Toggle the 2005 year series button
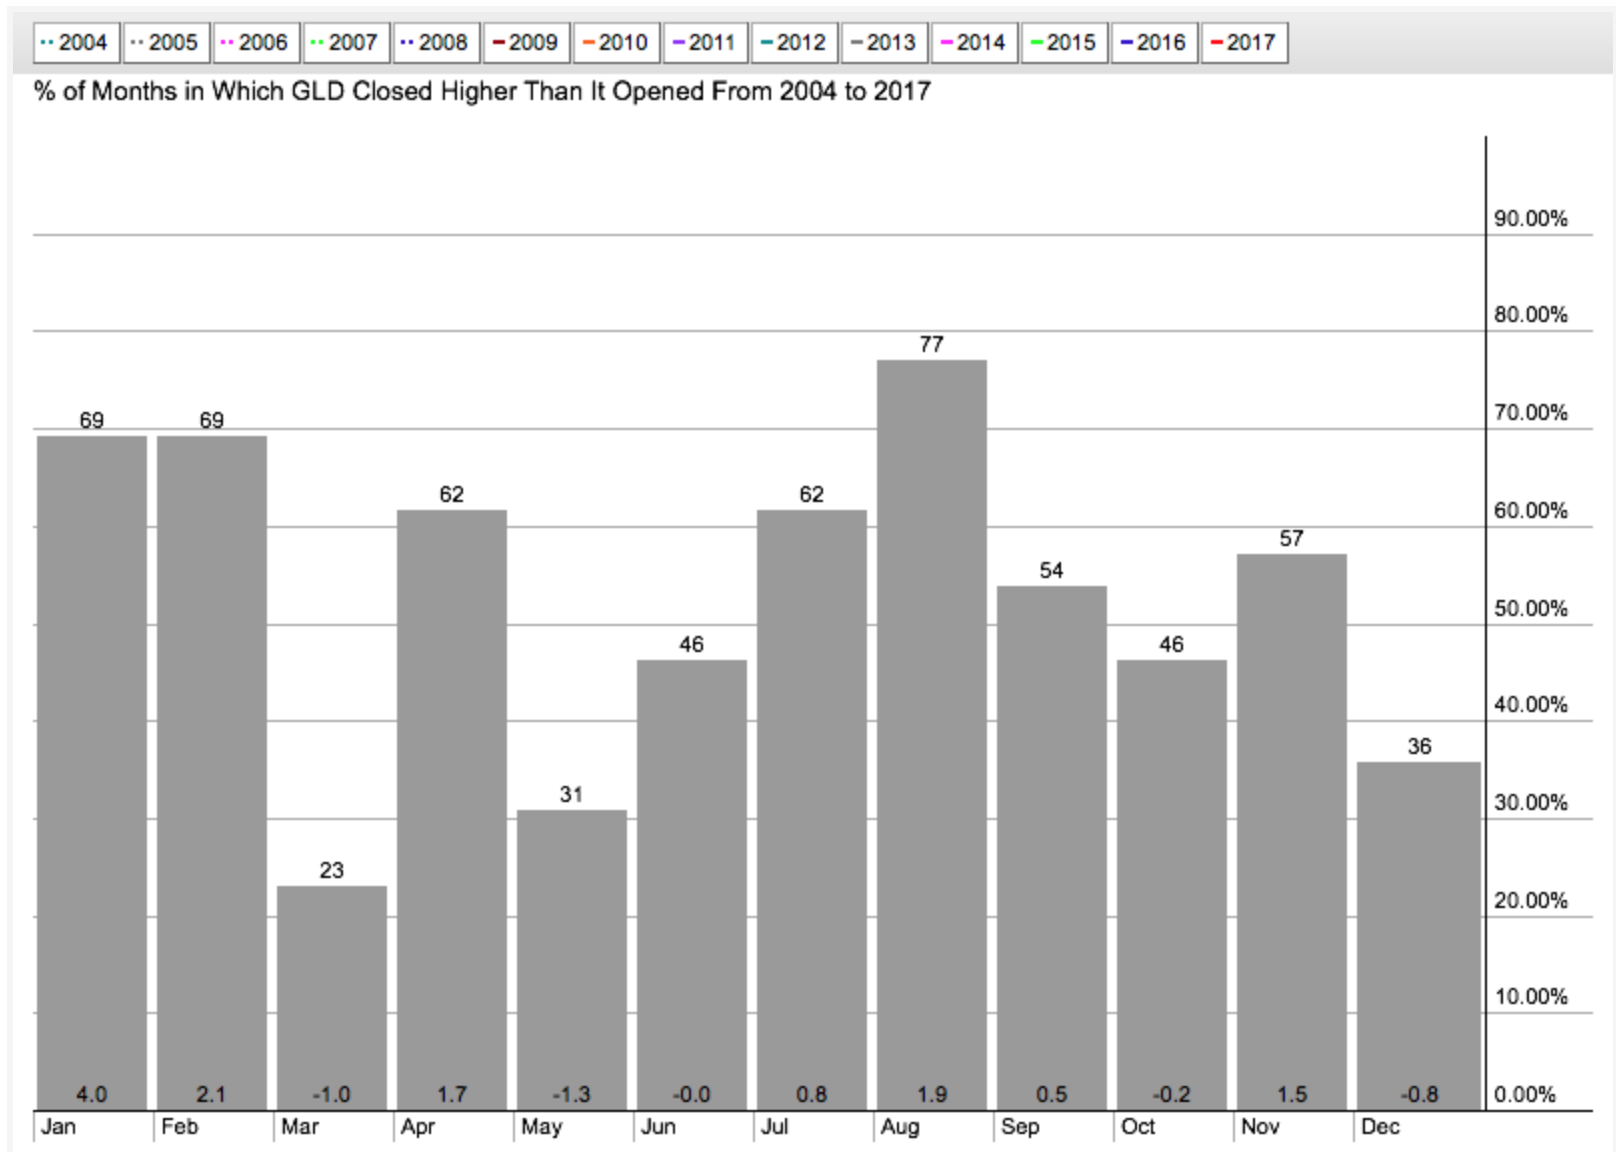Viewport: 1616px width, 1152px height. [166, 43]
